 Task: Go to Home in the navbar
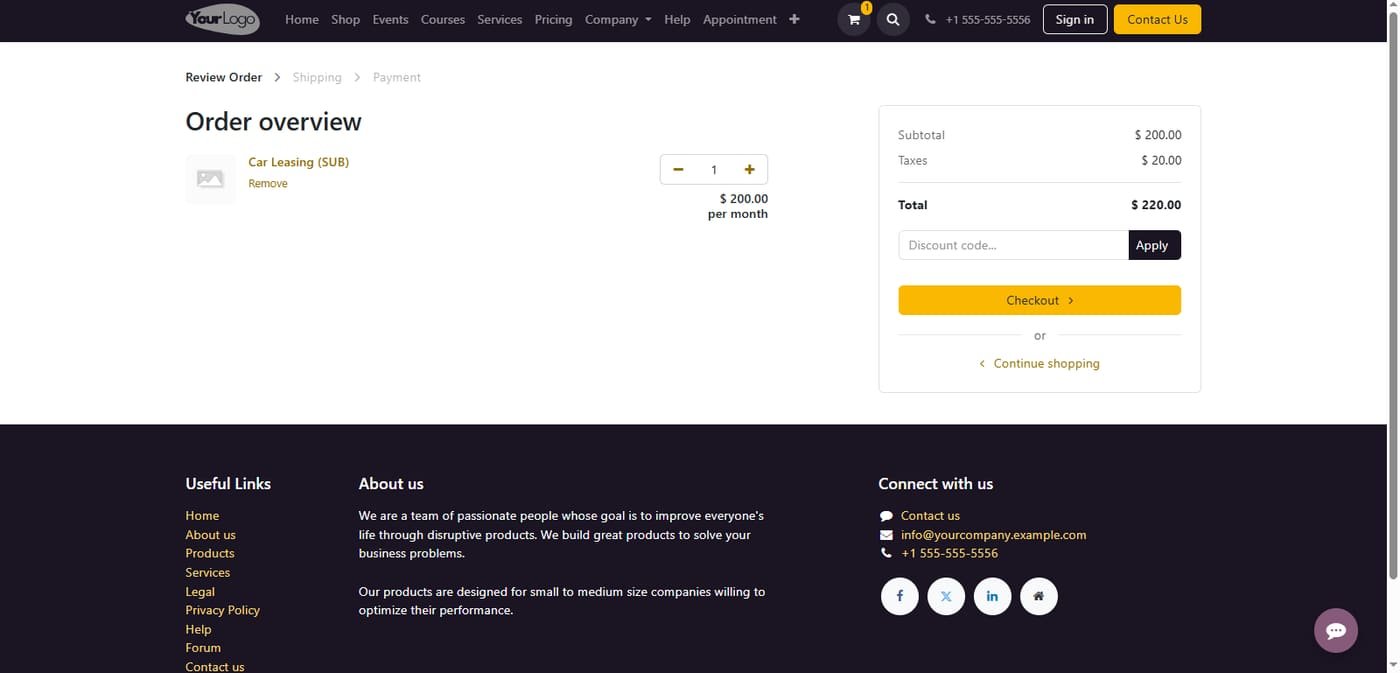(x=302, y=19)
